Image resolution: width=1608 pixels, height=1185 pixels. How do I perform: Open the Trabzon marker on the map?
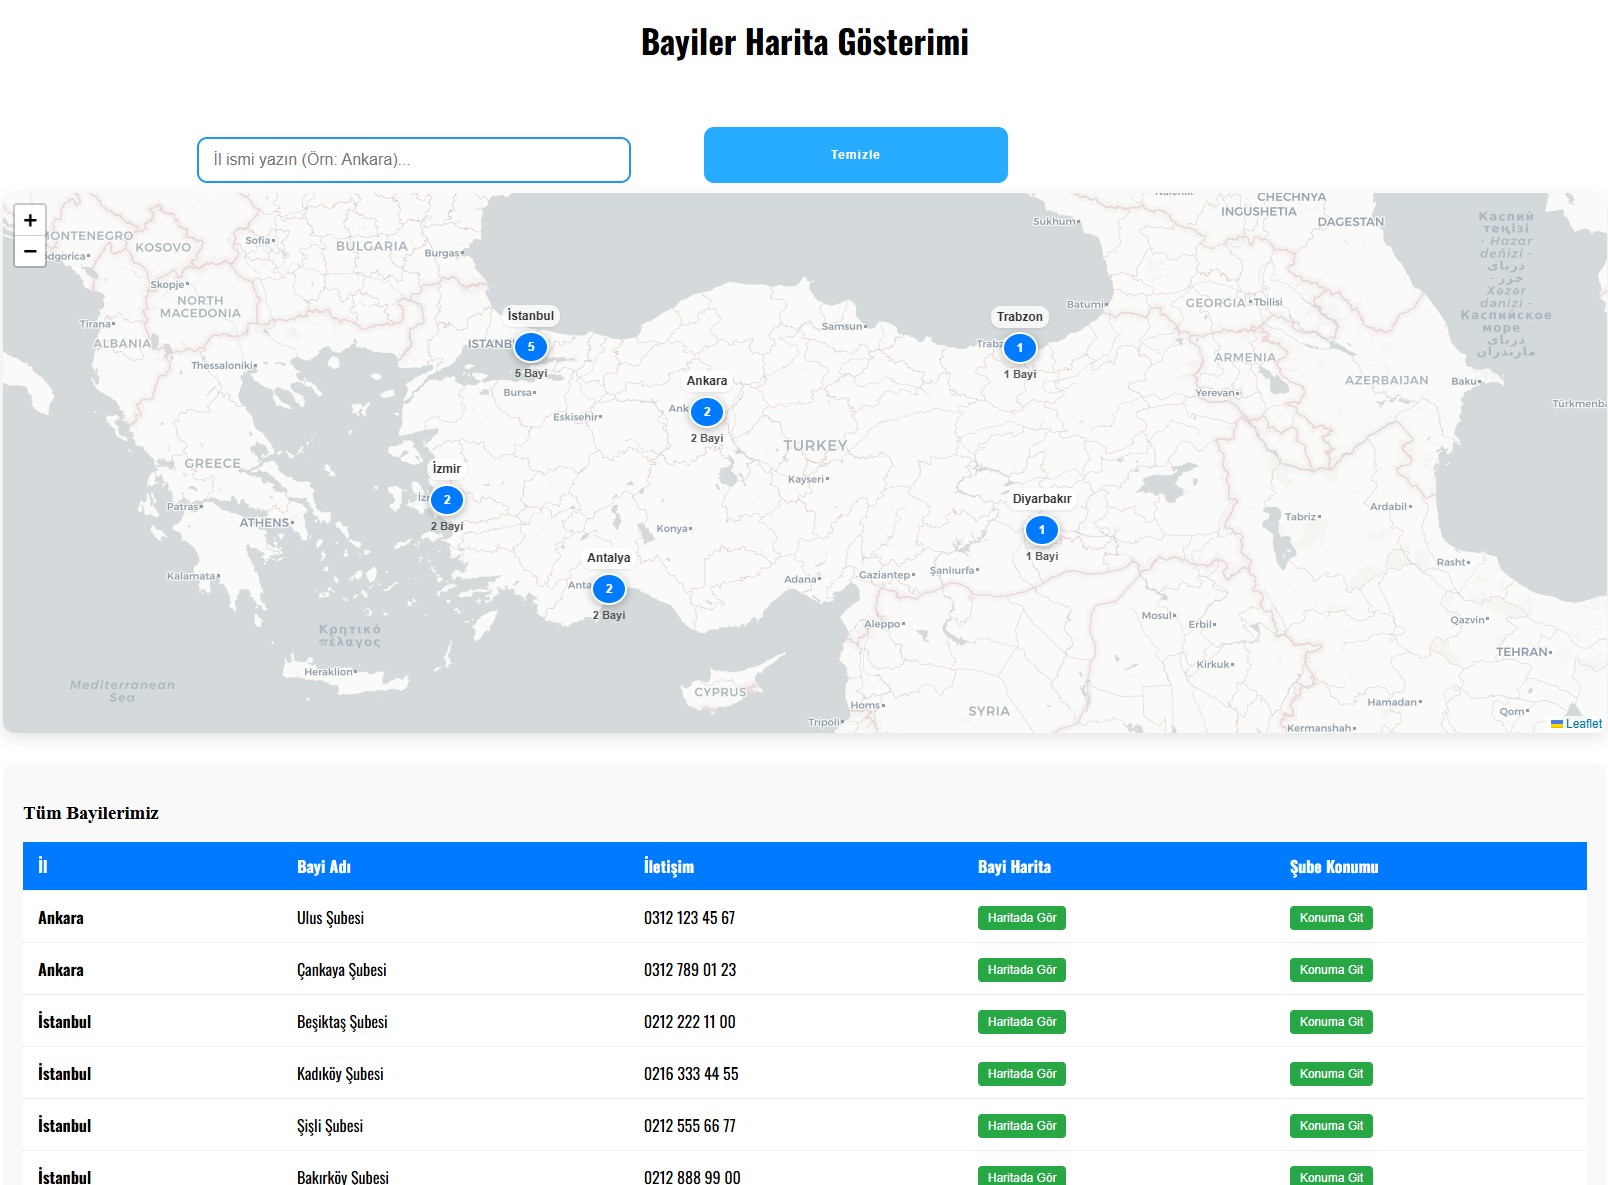coord(1020,347)
